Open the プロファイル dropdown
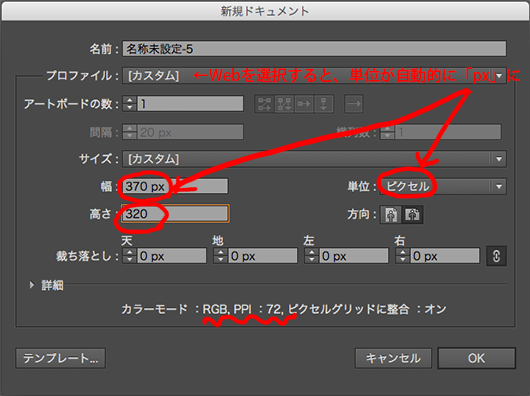The width and height of the screenshot is (530, 396). pyautogui.click(x=314, y=76)
